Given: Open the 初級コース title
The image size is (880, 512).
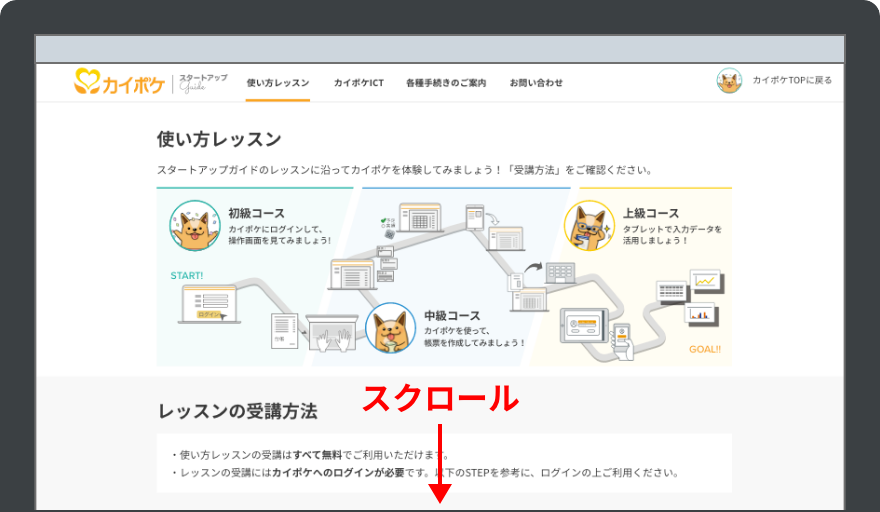Looking at the screenshot, I should coord(256,213).
